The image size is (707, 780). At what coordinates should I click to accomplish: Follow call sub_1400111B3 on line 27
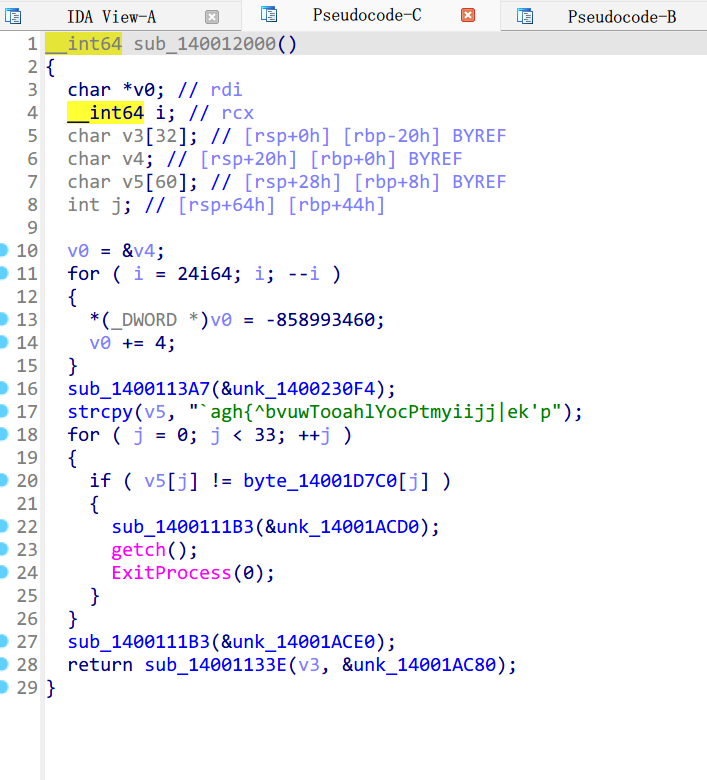(x=139, y=642)
